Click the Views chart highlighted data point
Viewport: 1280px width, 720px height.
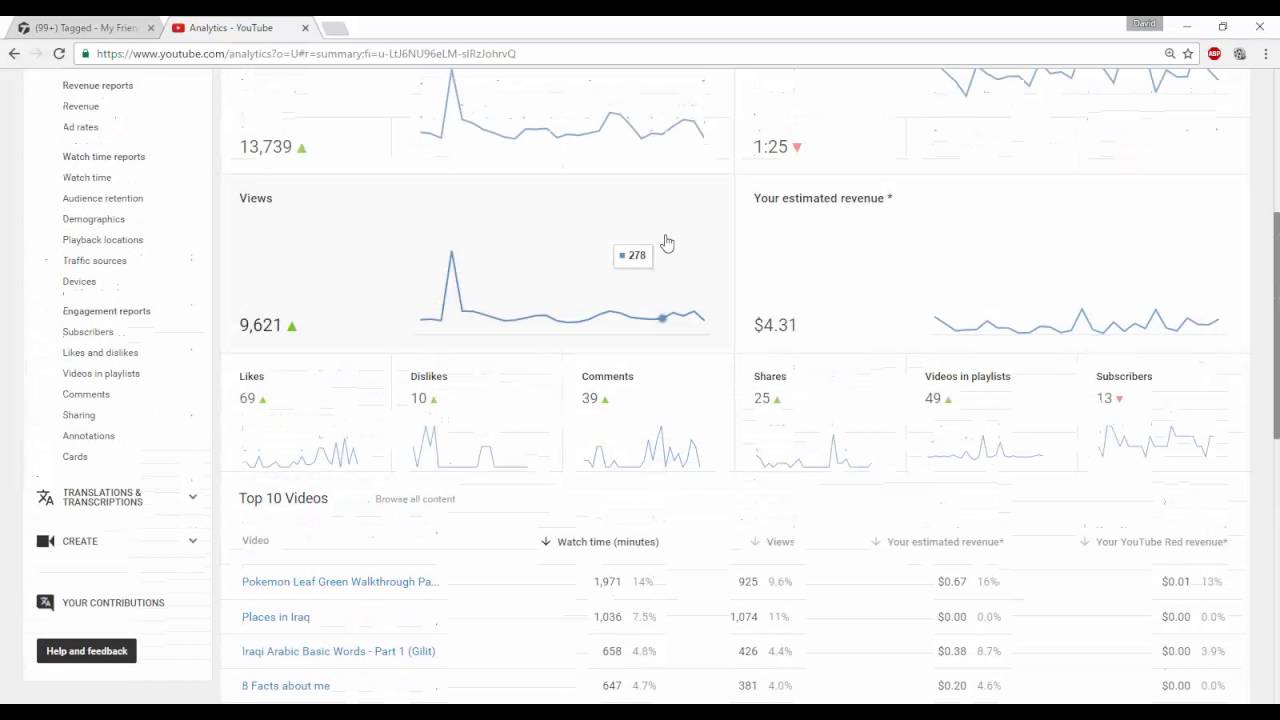(662, 318)
